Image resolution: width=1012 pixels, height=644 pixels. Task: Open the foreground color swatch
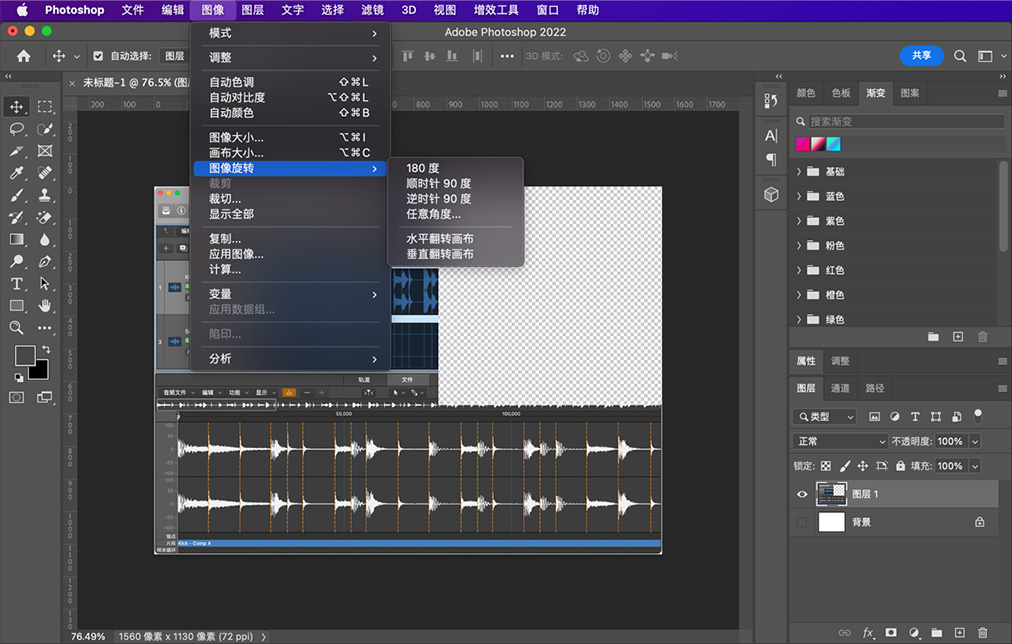click(26, 354)
